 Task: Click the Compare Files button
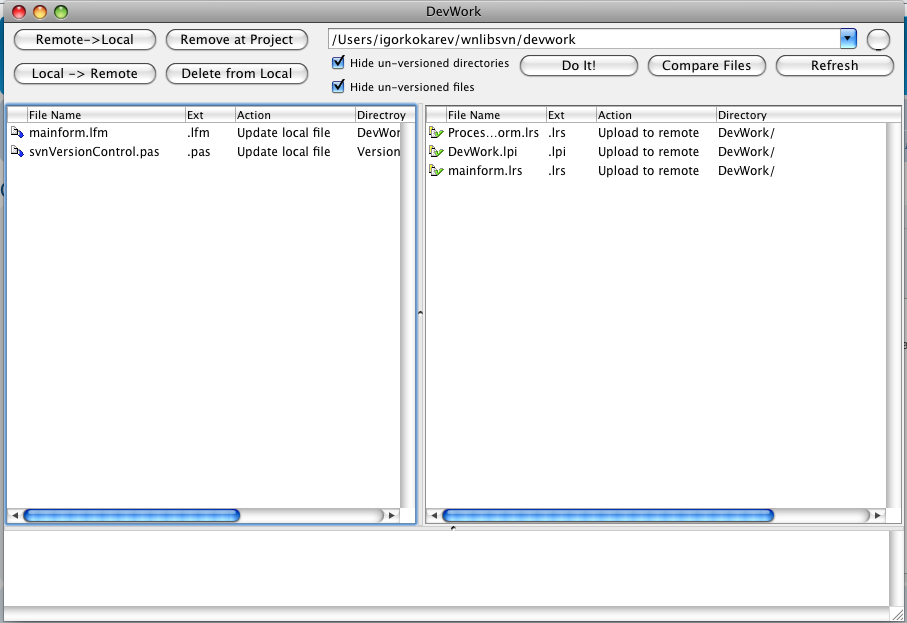coord(707,66)
